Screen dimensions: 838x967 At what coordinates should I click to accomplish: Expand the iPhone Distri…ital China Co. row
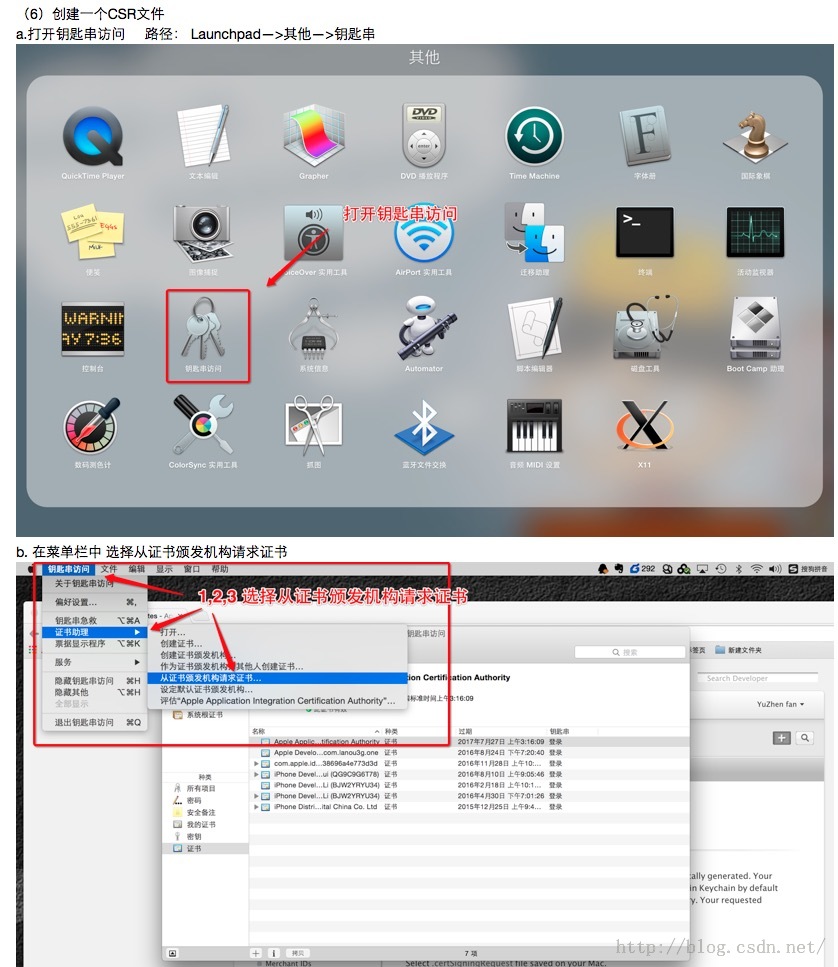(x=256, y=807)
